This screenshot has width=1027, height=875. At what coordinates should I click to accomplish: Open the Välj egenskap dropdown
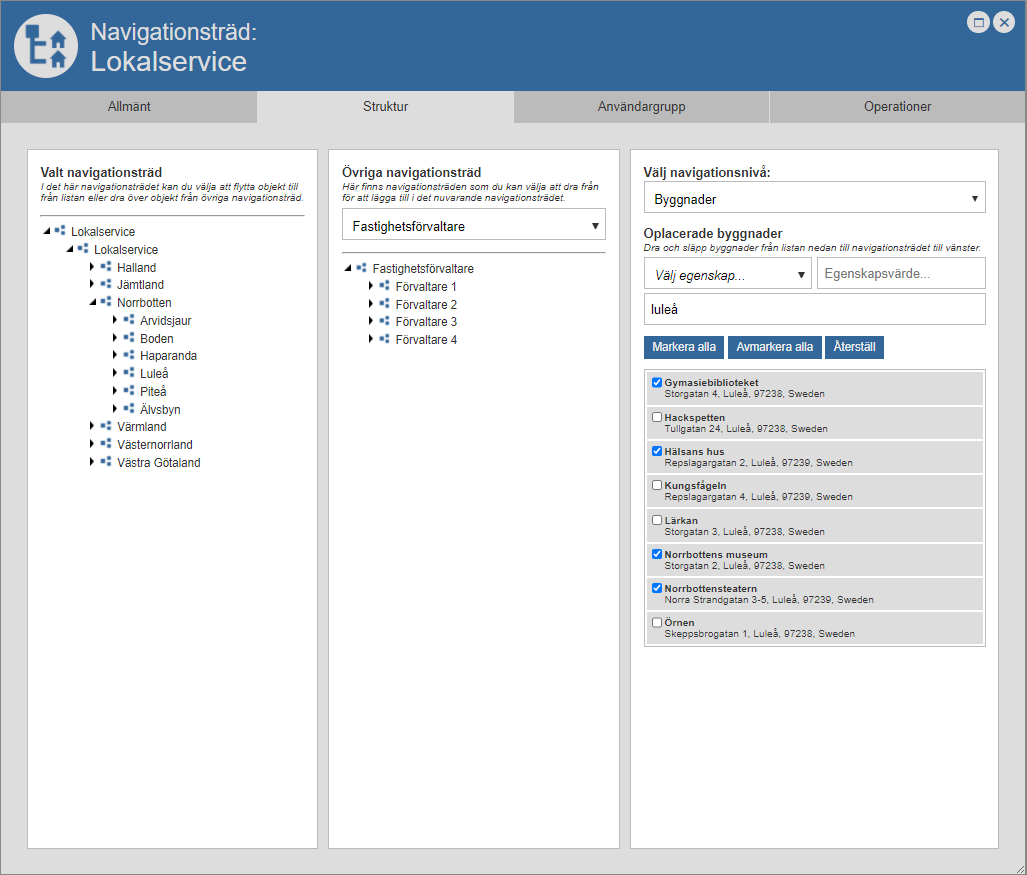(727, 273)
